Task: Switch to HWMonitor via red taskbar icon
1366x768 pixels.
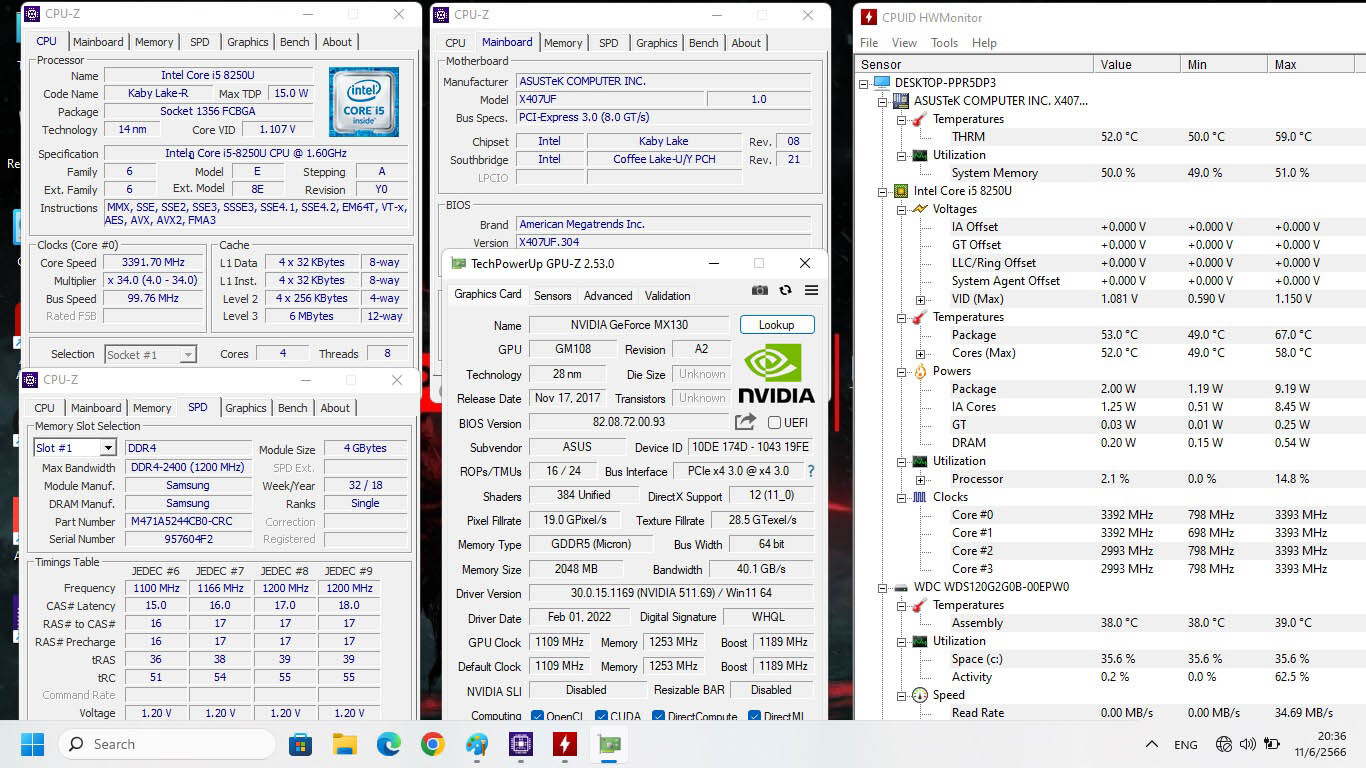Action: click(x=565, y=744)
